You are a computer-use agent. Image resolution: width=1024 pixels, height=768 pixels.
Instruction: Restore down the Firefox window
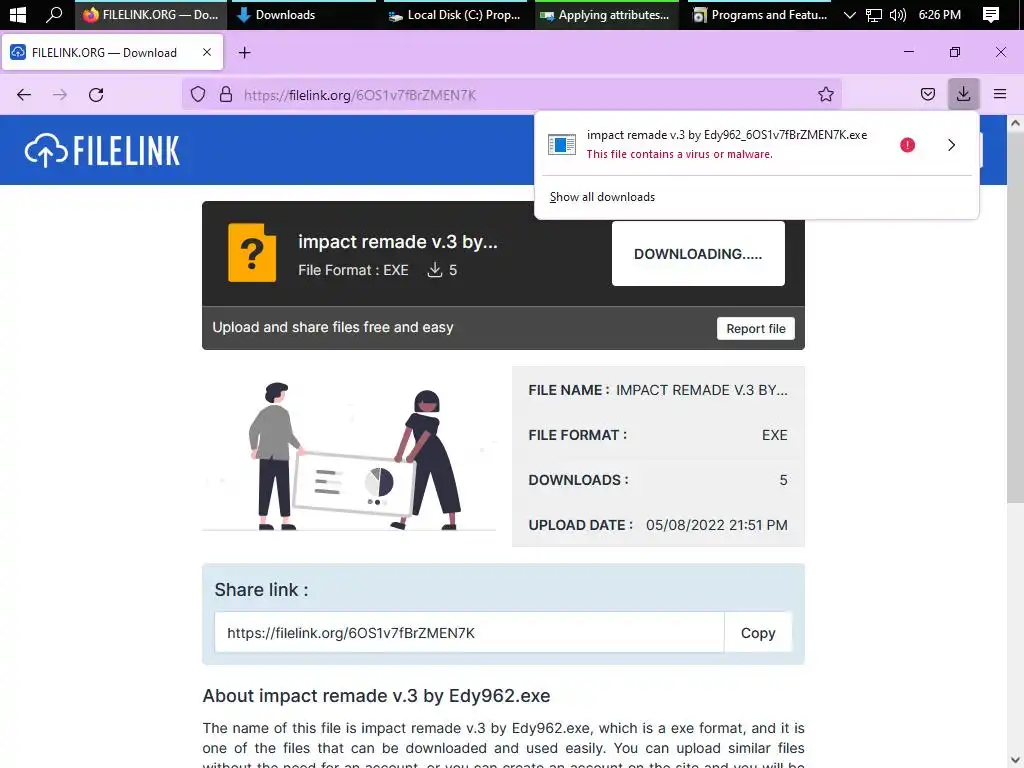pos(955,52)
